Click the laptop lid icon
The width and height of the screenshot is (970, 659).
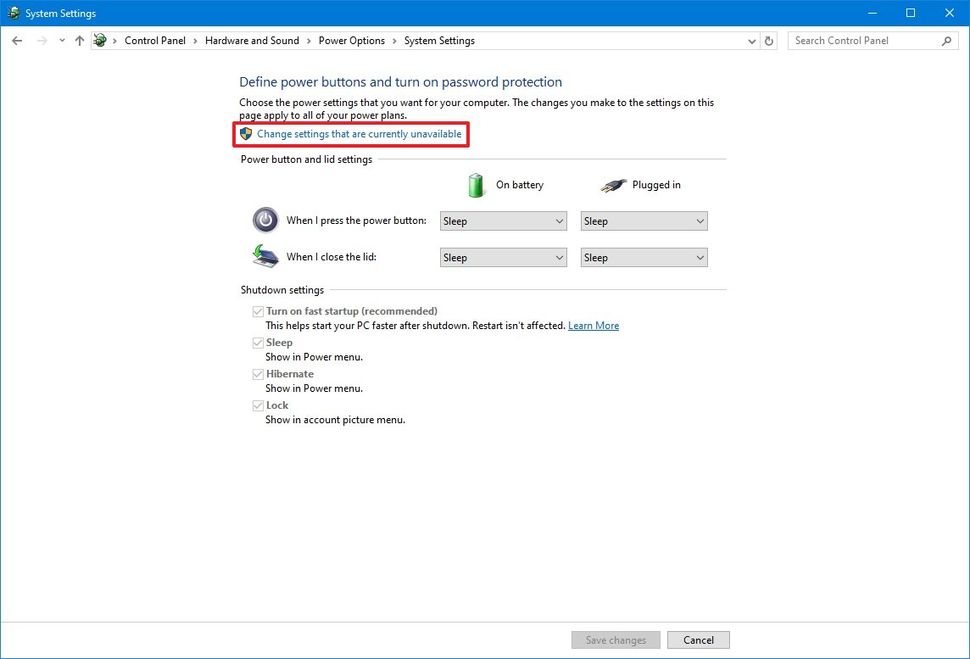264,256
